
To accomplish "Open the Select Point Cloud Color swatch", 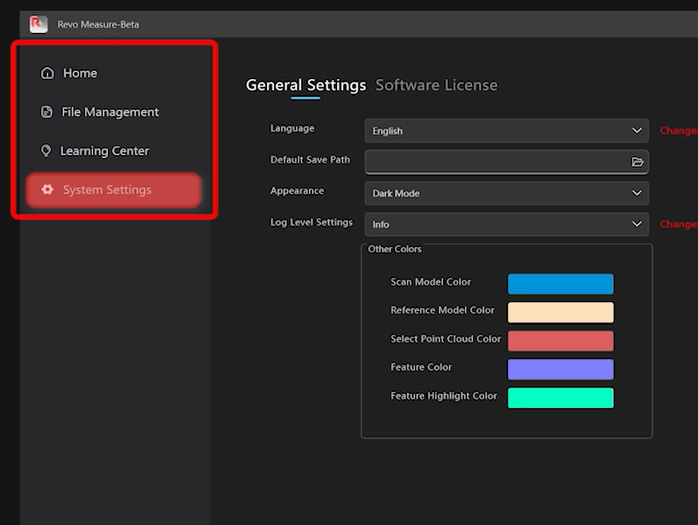I will tap(560, 341).
